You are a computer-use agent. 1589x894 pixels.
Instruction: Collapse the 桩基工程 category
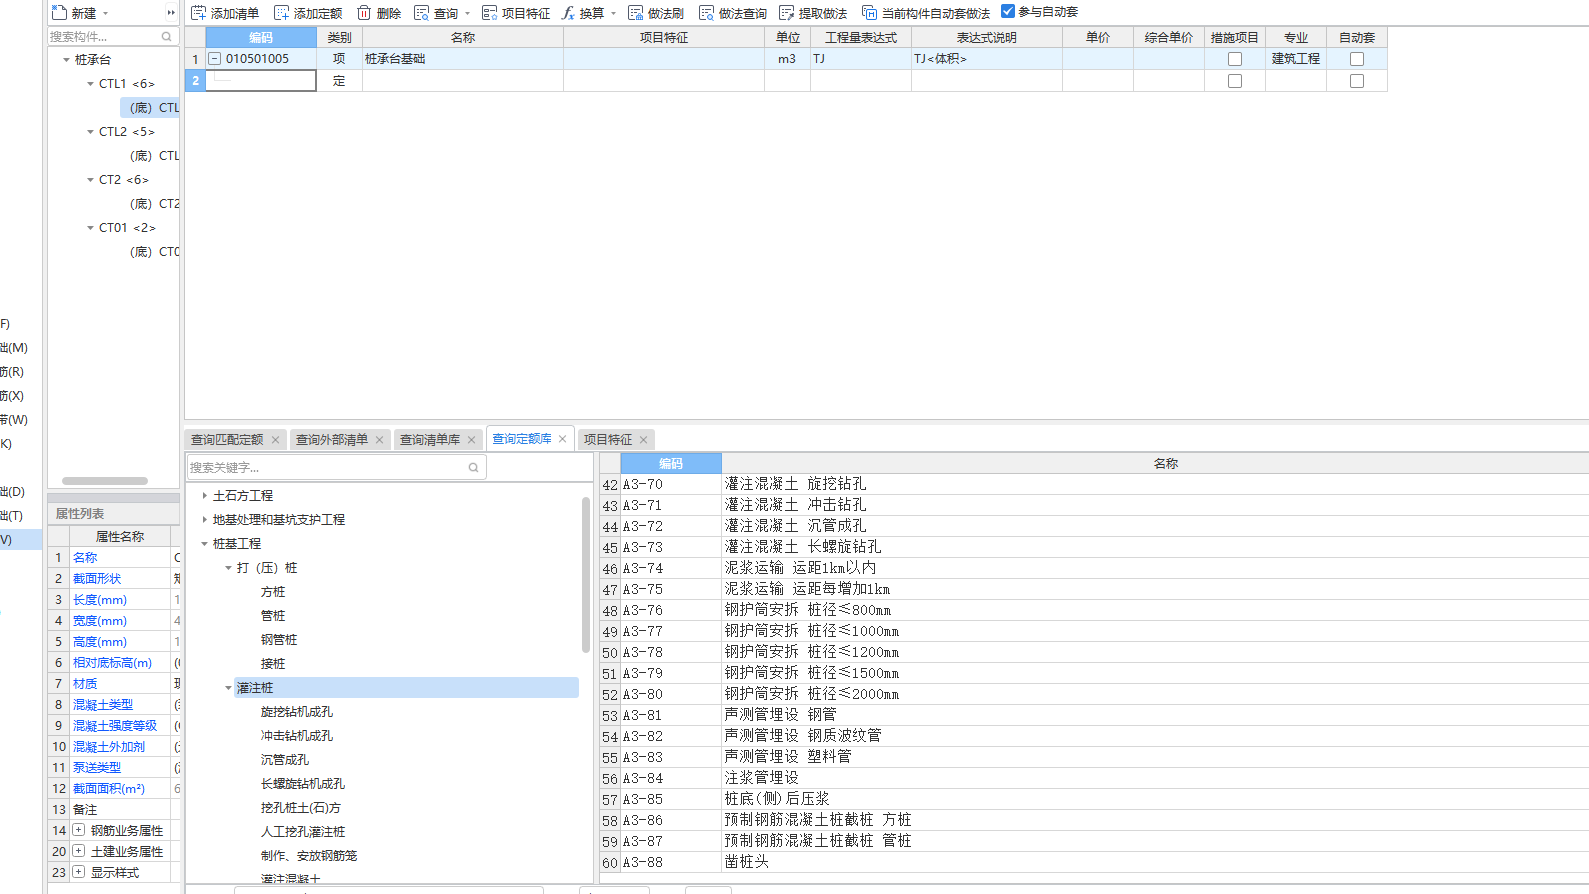click(204, 544)
